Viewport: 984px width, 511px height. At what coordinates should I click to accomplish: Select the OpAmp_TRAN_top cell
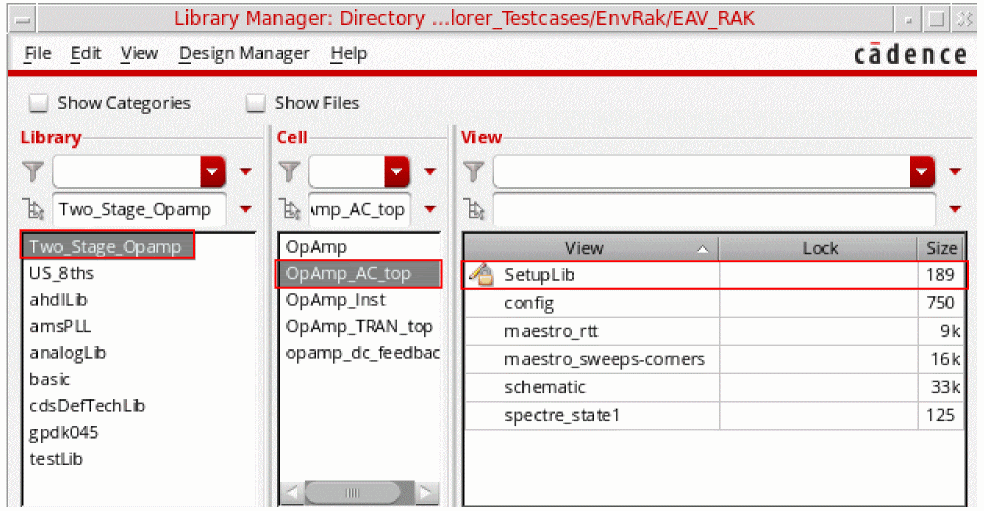pos(359,326)
